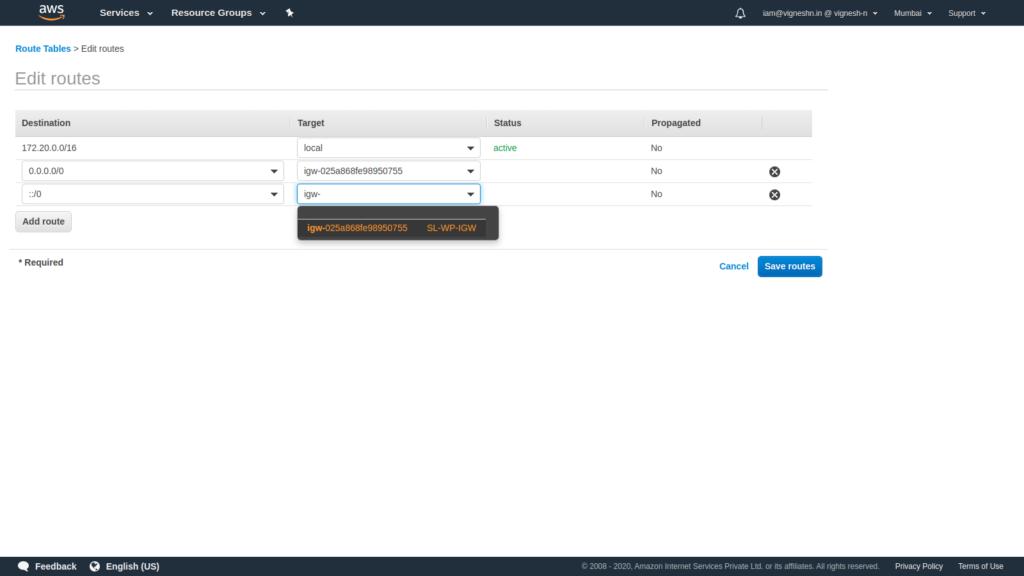Open the notifications bell icon

coord(740,13)
